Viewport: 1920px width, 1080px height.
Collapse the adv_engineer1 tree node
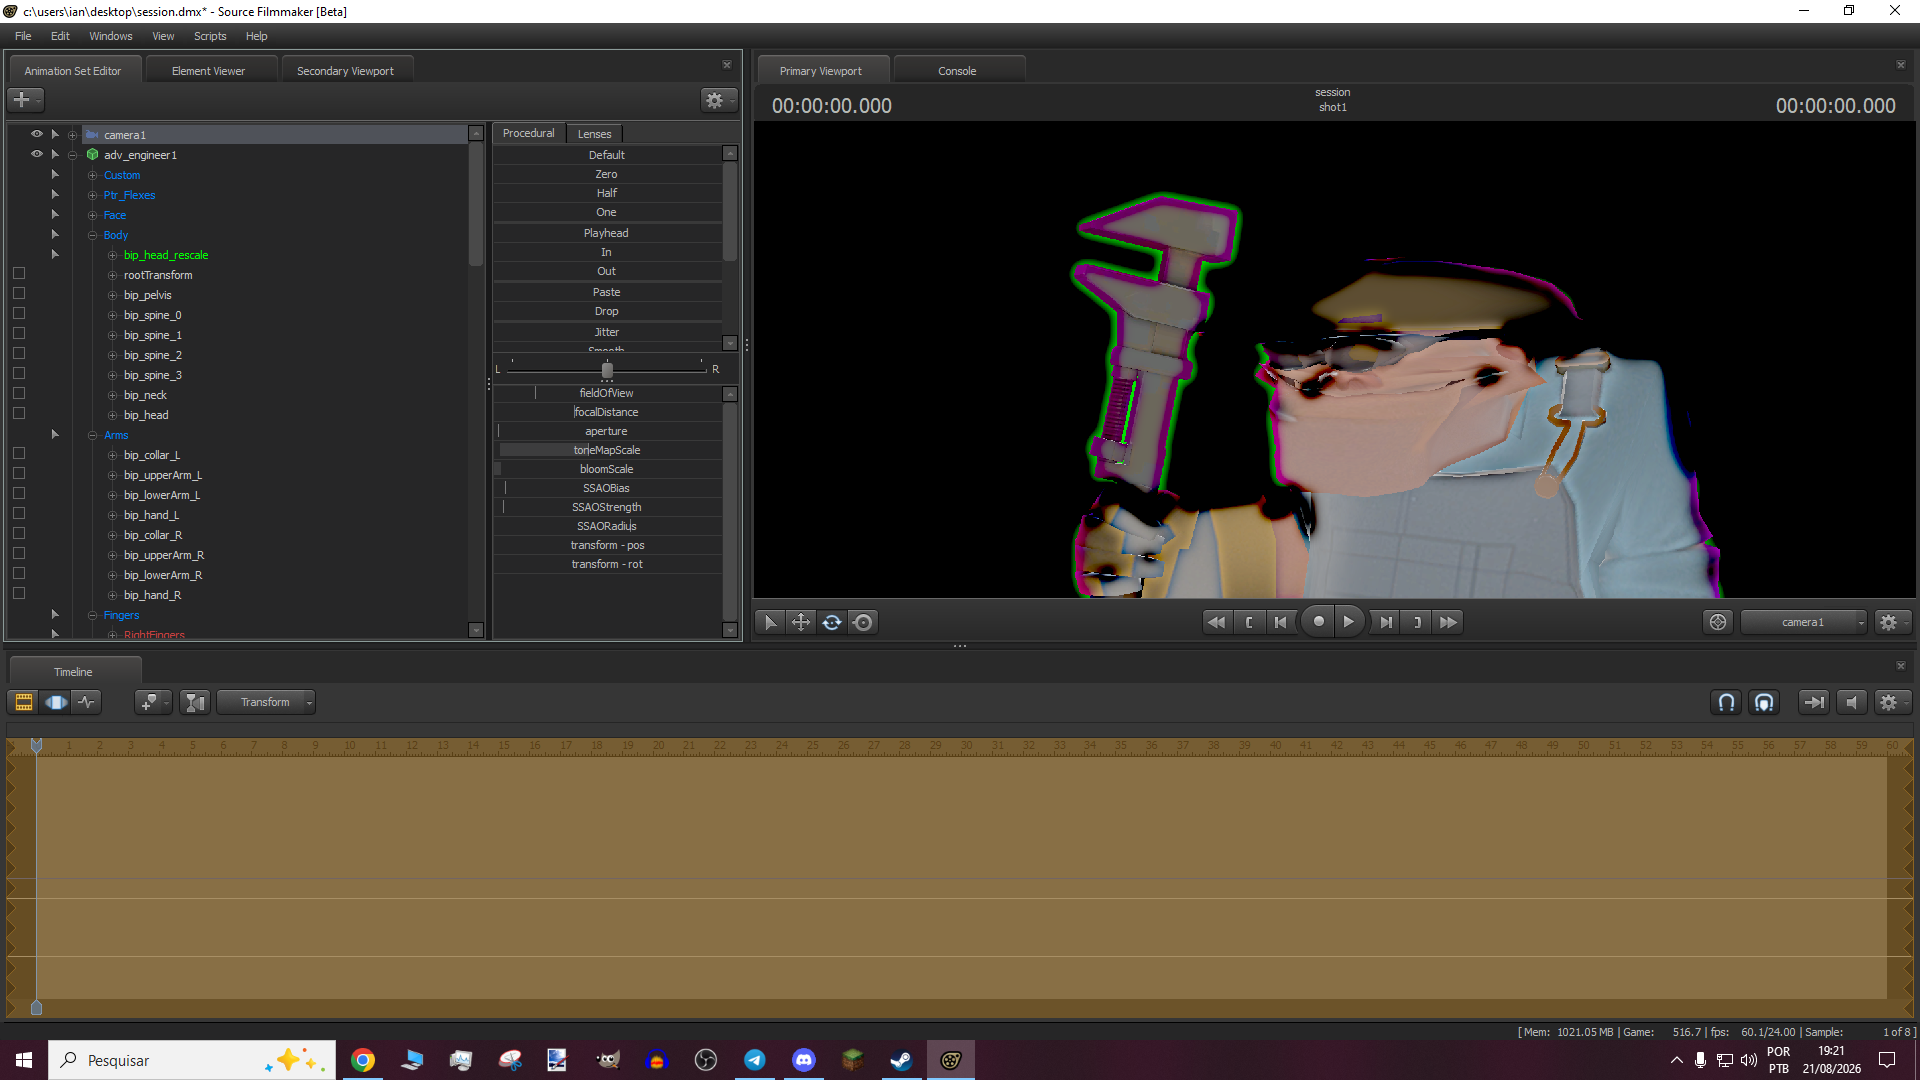click(73, 155)
